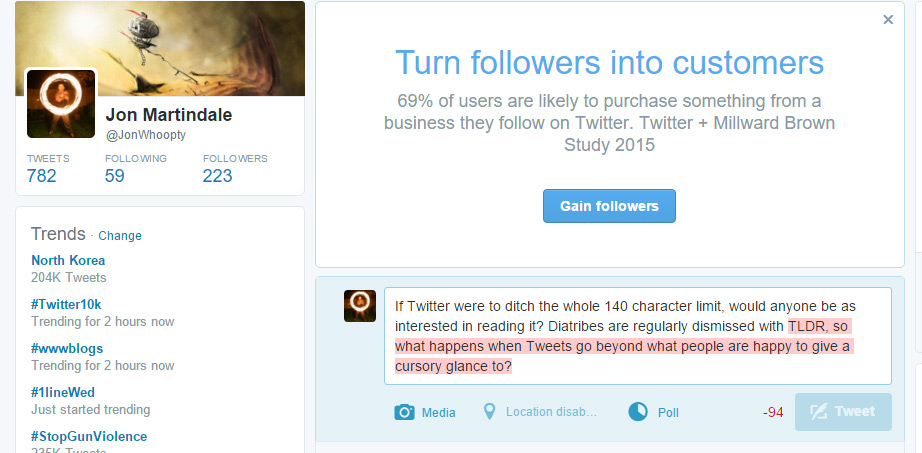
Task: Open the North Korea trend
Action: pyautogui.click(x=68, y=260)
